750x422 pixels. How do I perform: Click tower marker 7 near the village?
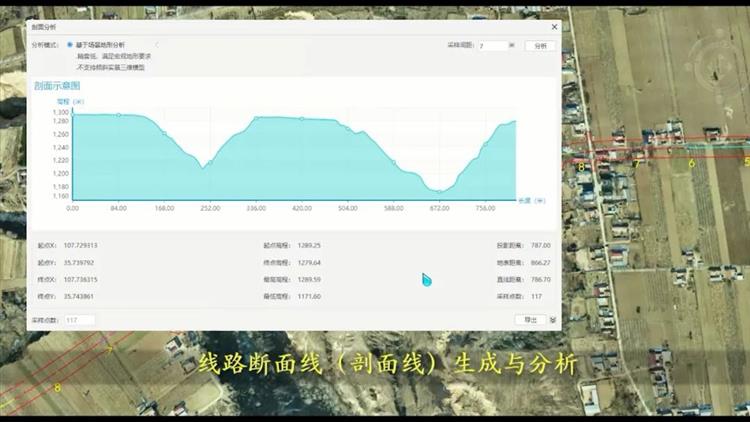tap(634, 163)
